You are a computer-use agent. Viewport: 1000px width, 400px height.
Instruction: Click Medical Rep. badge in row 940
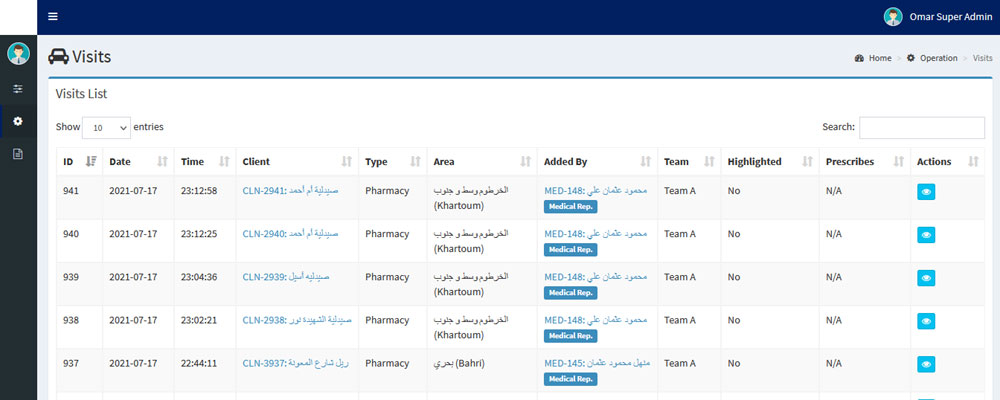[x=570, y=249]
